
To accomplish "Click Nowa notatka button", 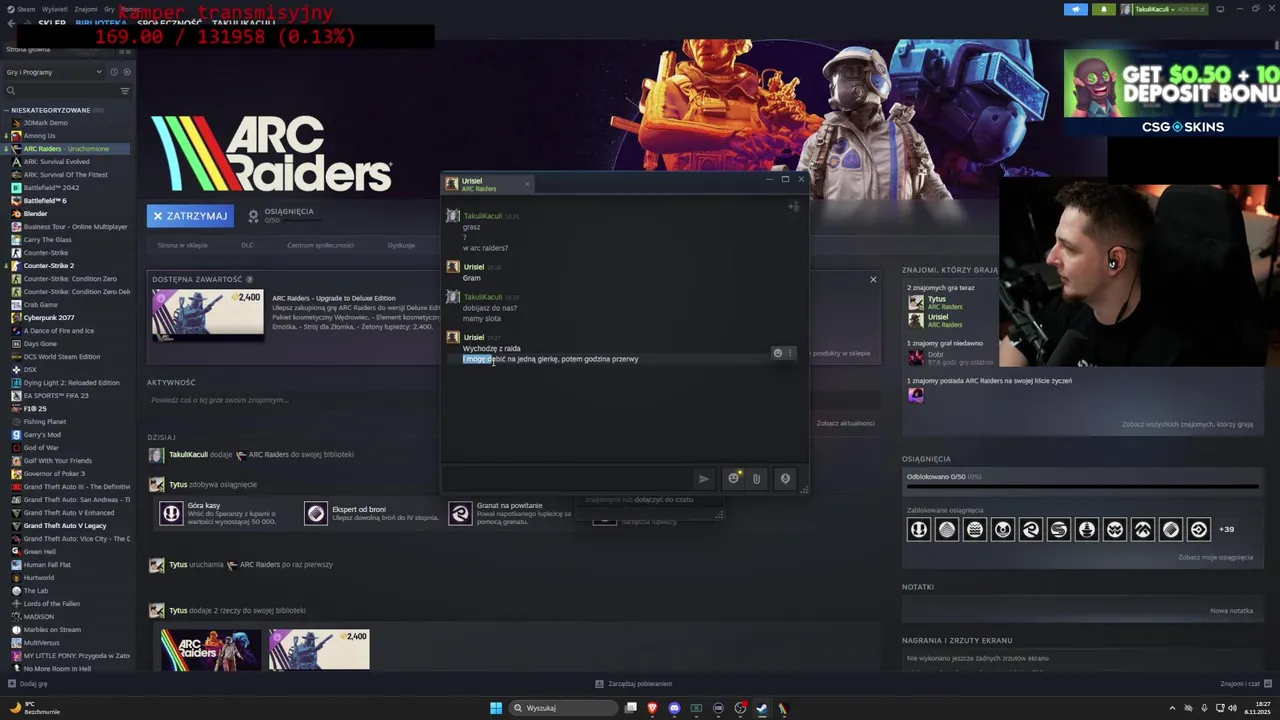I will 1231,610.
